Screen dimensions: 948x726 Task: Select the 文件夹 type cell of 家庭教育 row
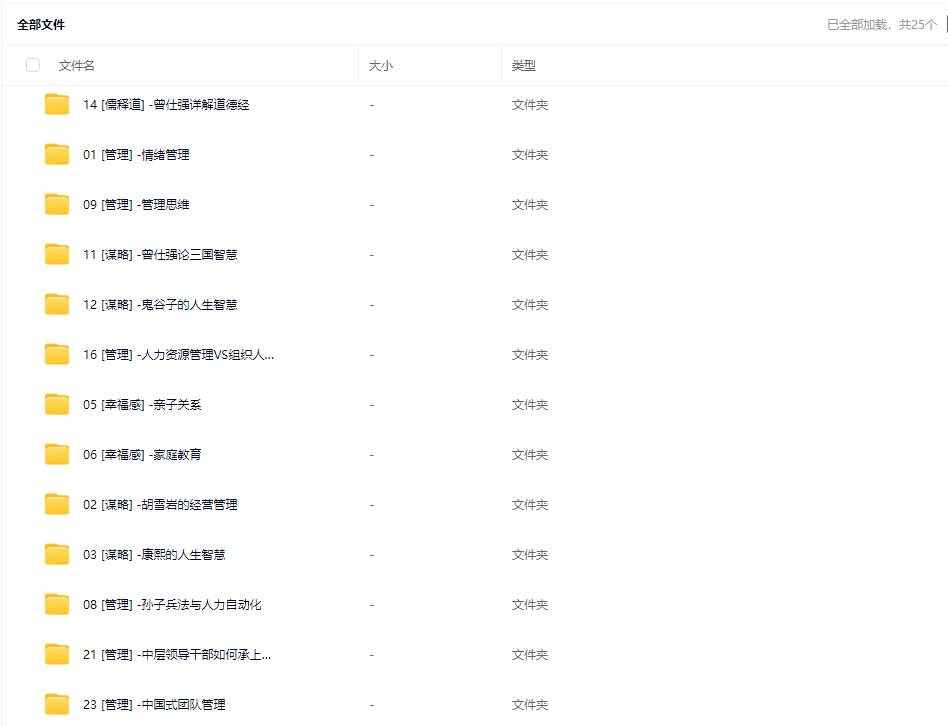530,455
